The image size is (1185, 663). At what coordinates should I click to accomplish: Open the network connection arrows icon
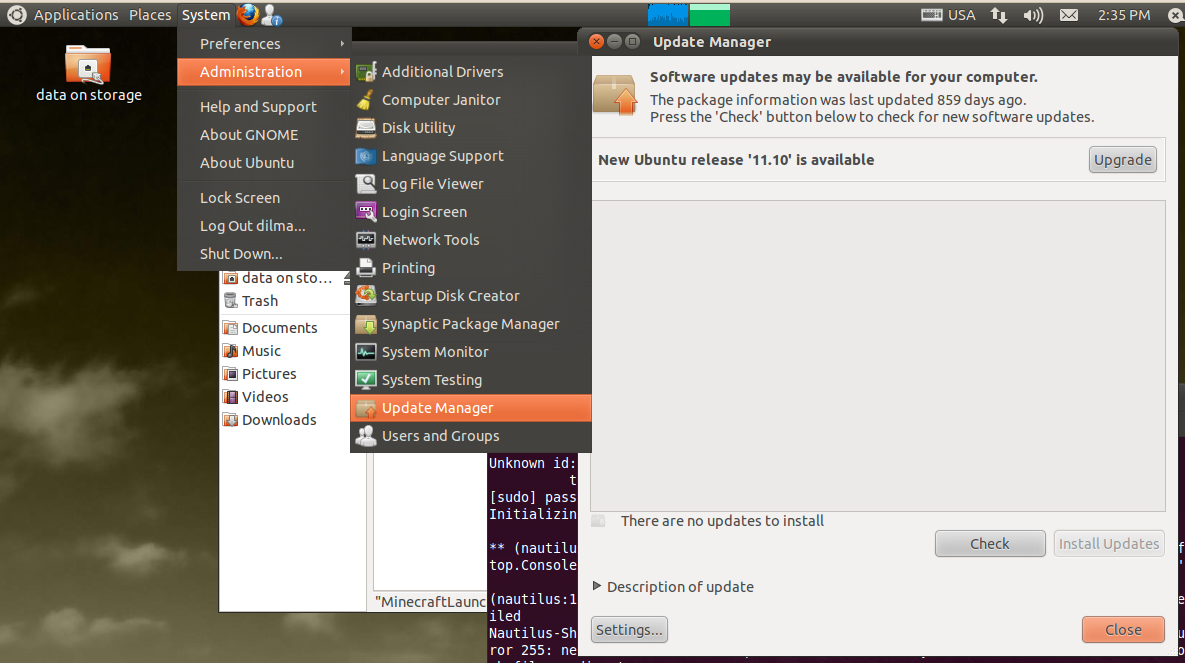[x=998, y=15]
